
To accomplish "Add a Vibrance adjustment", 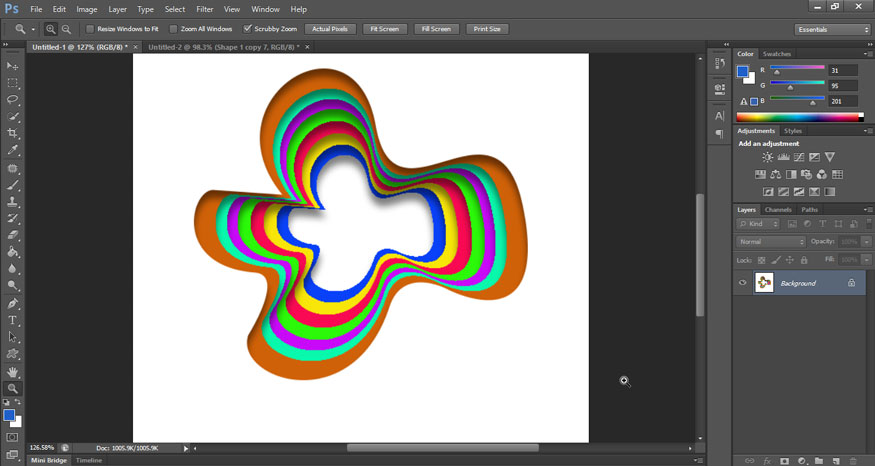I will click(x=830, y=157).
